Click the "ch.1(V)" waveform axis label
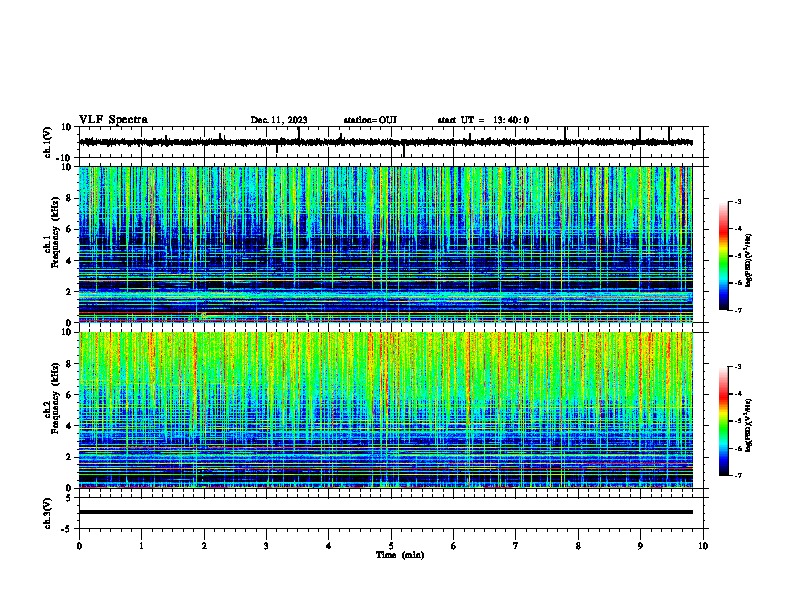792x612 pixels. pyautogui.click(x=48, y=142)
